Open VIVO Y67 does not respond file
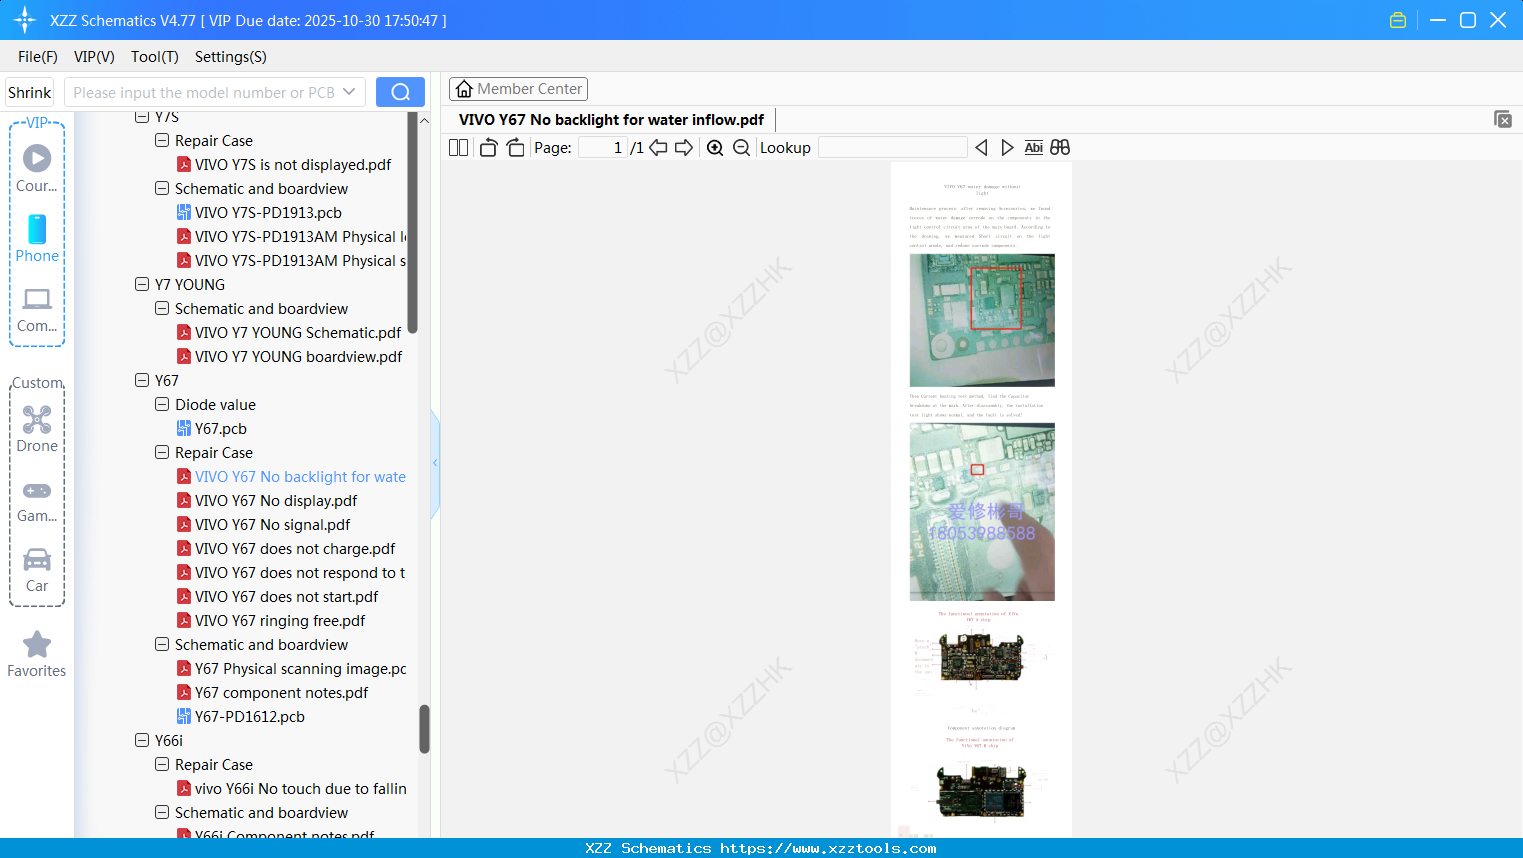The width and height of the screenshot is (1523, 858). [300, 572]
